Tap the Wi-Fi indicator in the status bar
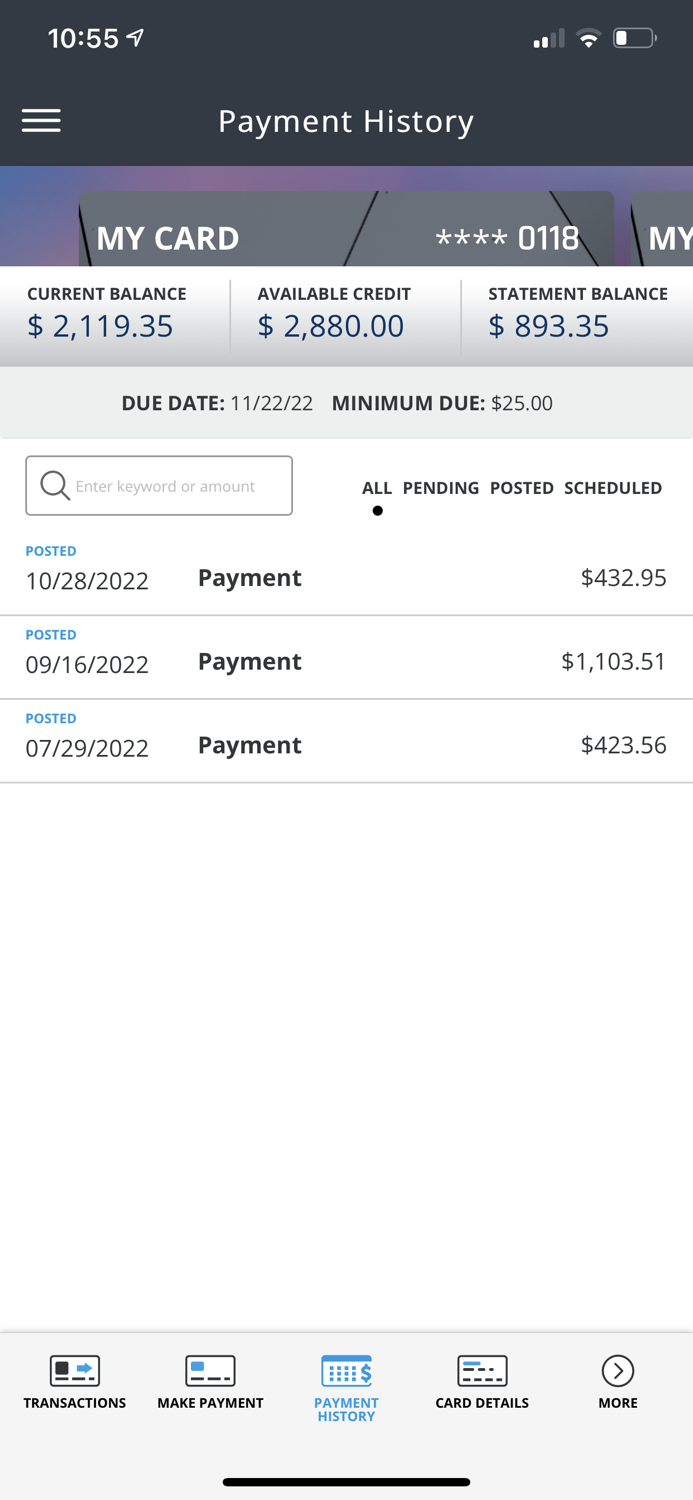This screenshot has height=1500, width=693. (589, 38)
